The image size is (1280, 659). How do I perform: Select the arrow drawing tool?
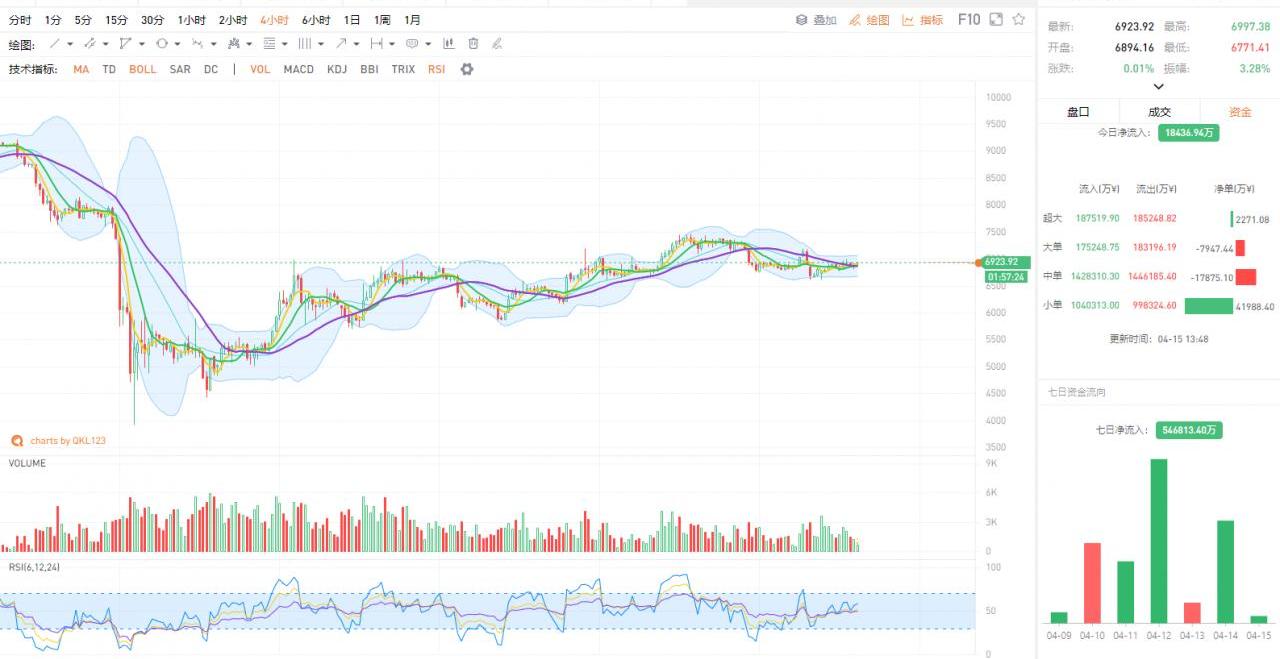pos(341,44)
